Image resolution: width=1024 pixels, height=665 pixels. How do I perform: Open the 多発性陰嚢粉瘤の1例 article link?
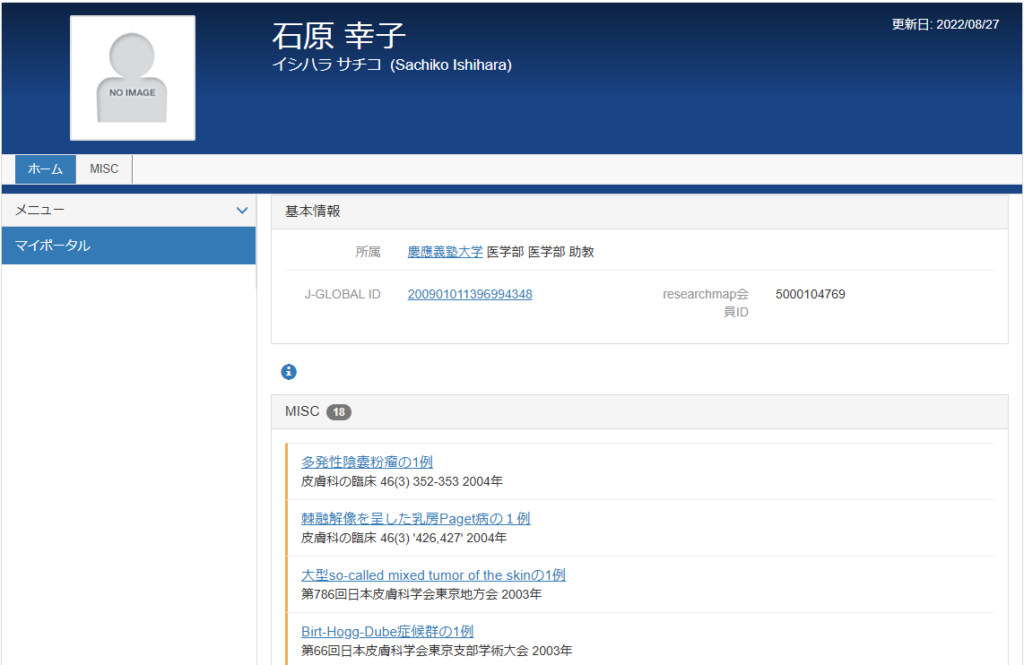coord(367,462)
